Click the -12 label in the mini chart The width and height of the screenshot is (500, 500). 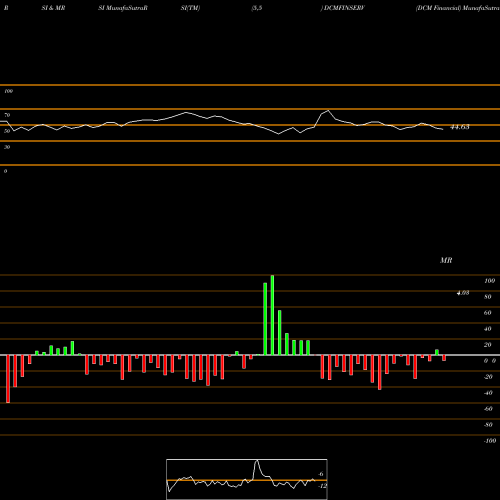[x=322, y=486]
